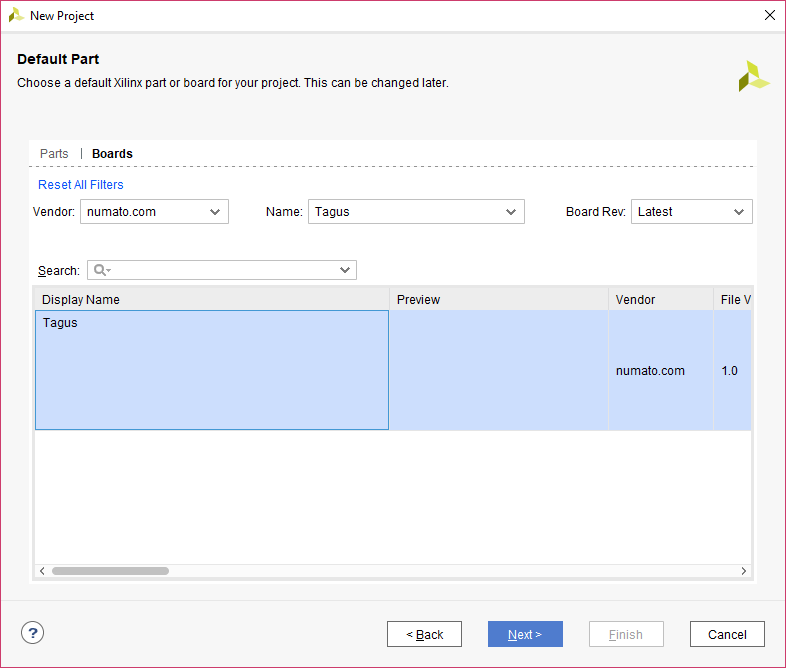Click the search magnifier icon

click(100, 270)
